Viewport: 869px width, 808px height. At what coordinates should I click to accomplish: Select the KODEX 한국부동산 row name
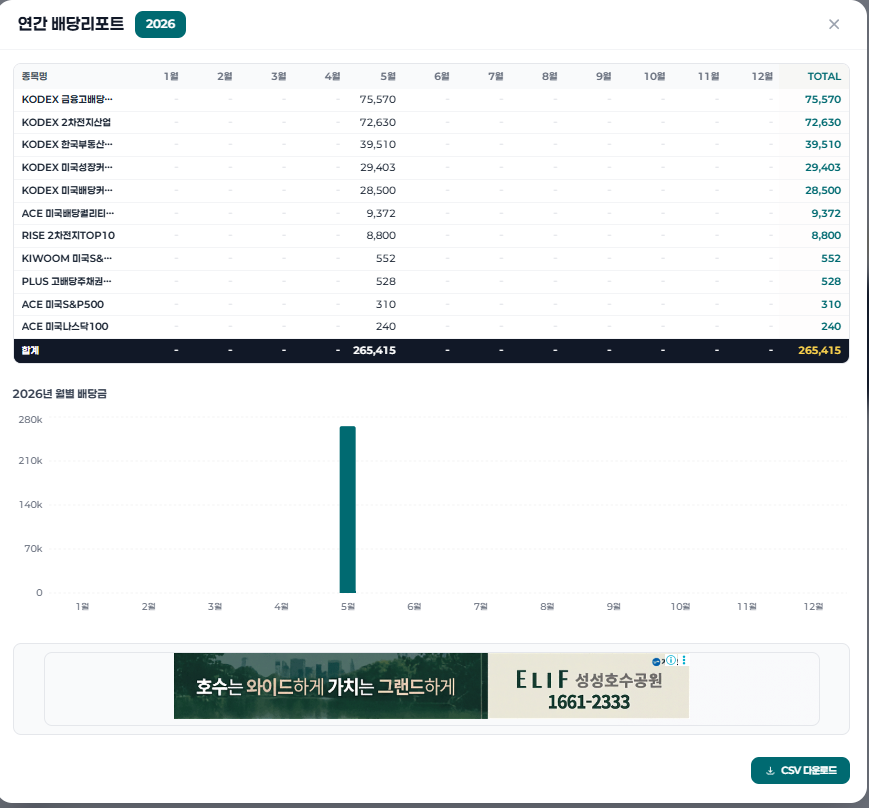(x=67, y=144)
